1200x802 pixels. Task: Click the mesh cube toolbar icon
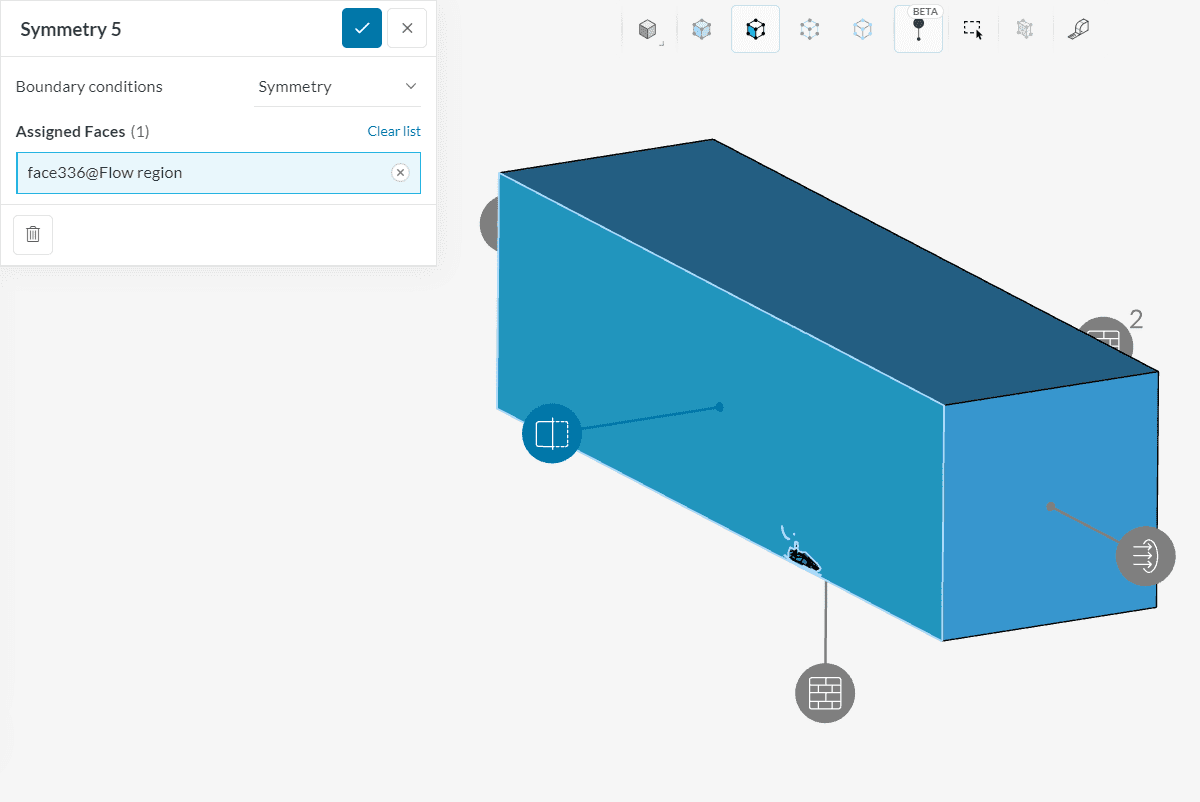click(1025, 30)
